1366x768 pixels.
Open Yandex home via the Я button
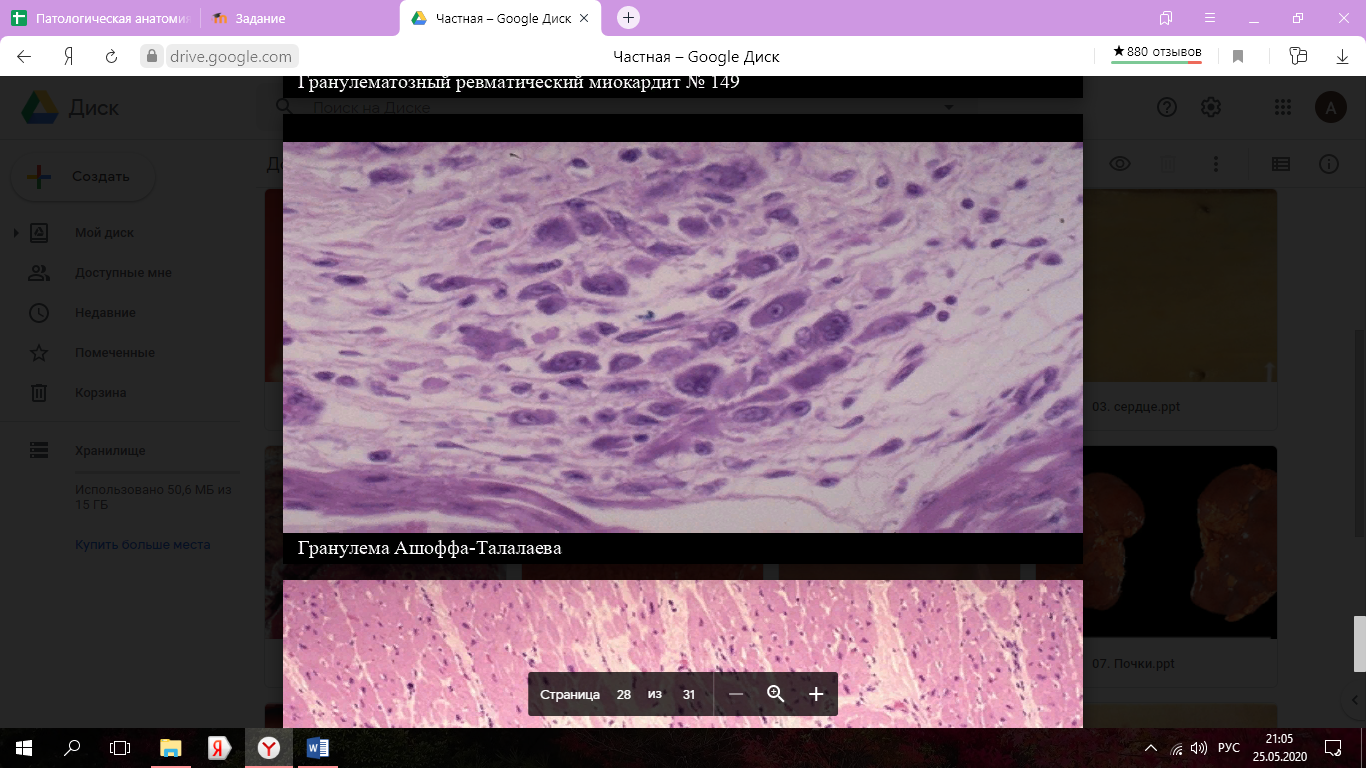click(x=69, y=57)
